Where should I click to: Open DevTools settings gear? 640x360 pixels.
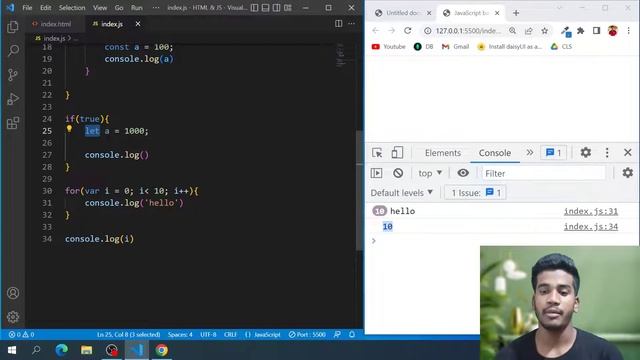[586, 153]
